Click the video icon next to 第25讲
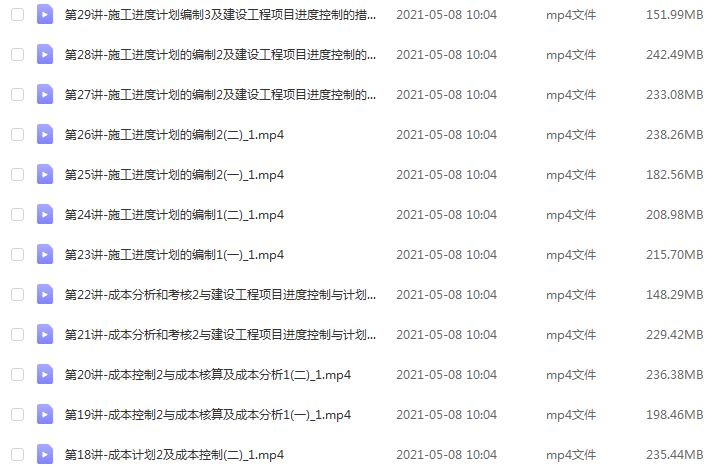Viewport: 721px width, 468px height. tap(45, 175)
